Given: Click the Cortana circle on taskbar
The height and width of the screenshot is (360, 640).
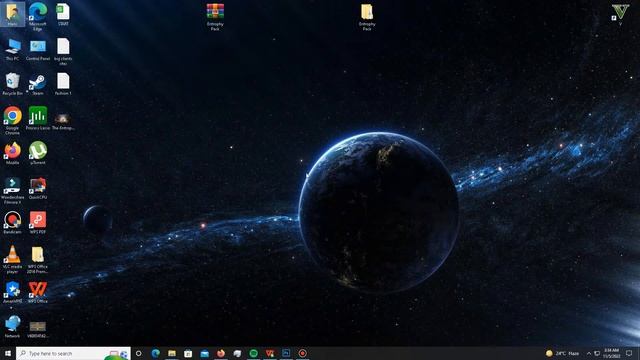Looking at the screenshot, I should click(x=138, y=353).
